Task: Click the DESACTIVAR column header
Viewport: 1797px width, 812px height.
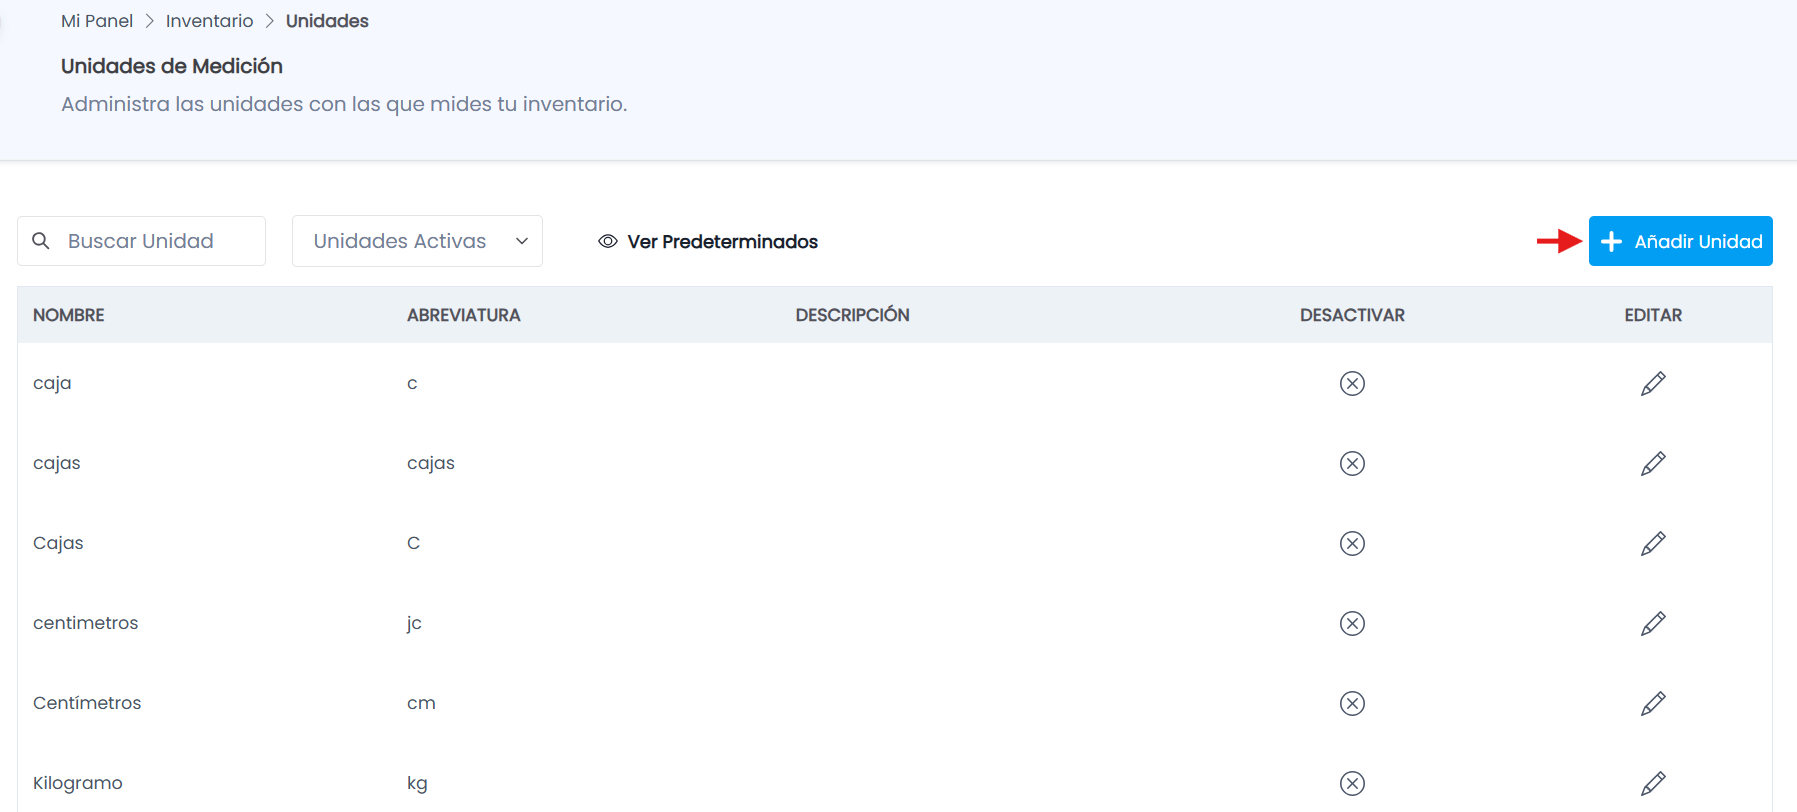Action: point(1352,315)
